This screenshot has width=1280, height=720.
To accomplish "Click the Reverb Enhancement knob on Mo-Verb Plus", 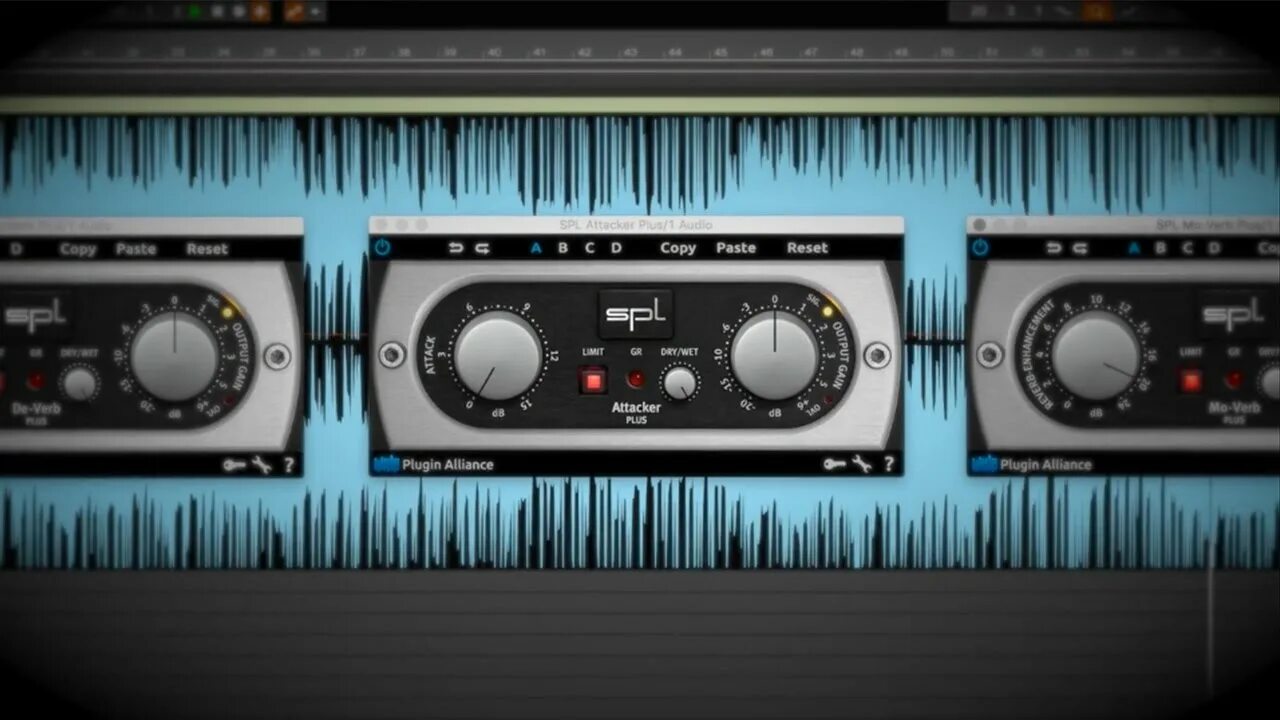I will (x=1096, y=356).
